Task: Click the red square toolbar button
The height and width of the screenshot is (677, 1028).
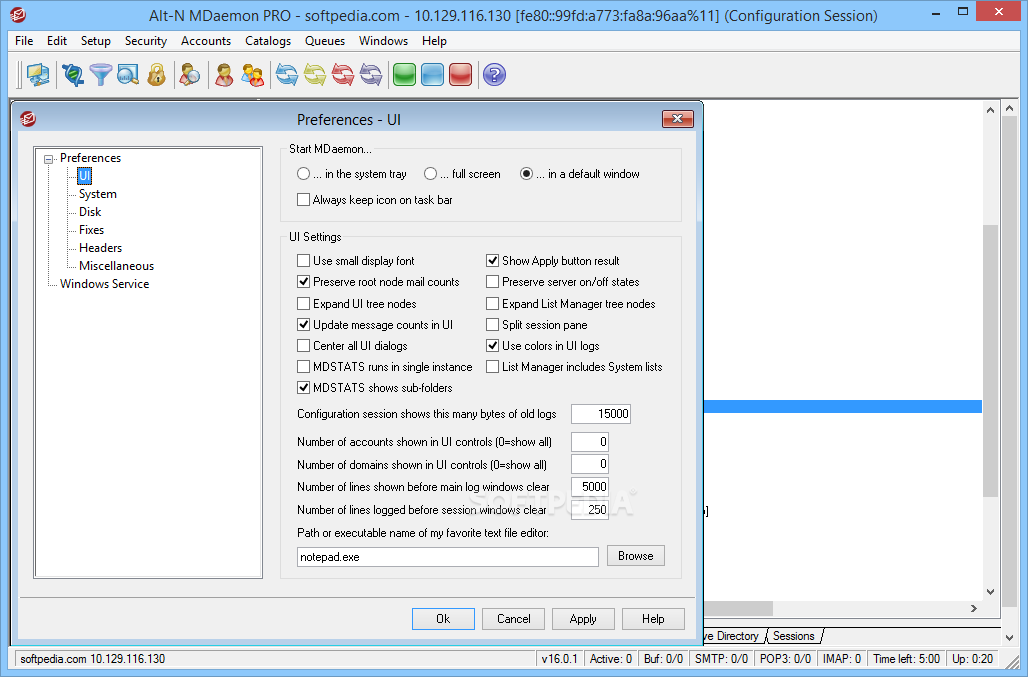Action: tap(461, 75)
